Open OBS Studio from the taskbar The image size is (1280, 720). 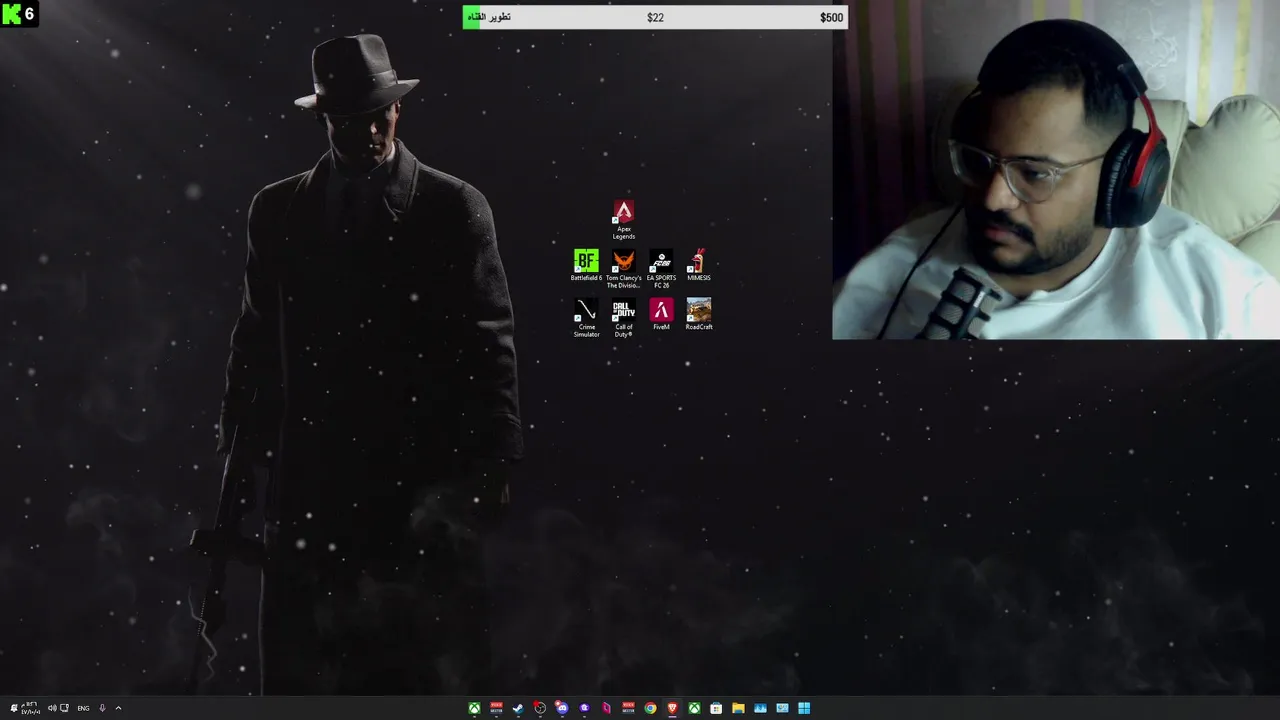click(x=540, y=708)
